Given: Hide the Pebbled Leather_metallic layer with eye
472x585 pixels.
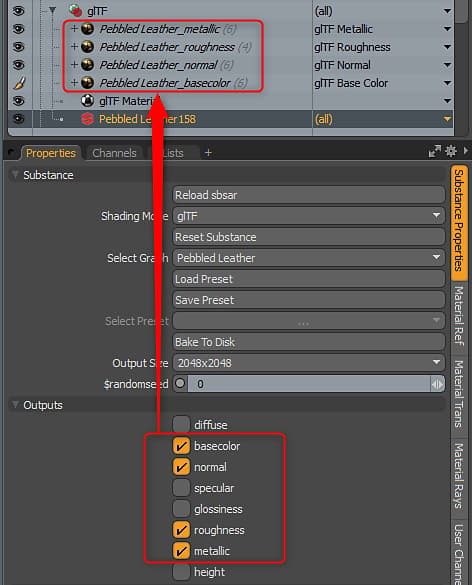Looking at the screenshot, I should [18, 29].
